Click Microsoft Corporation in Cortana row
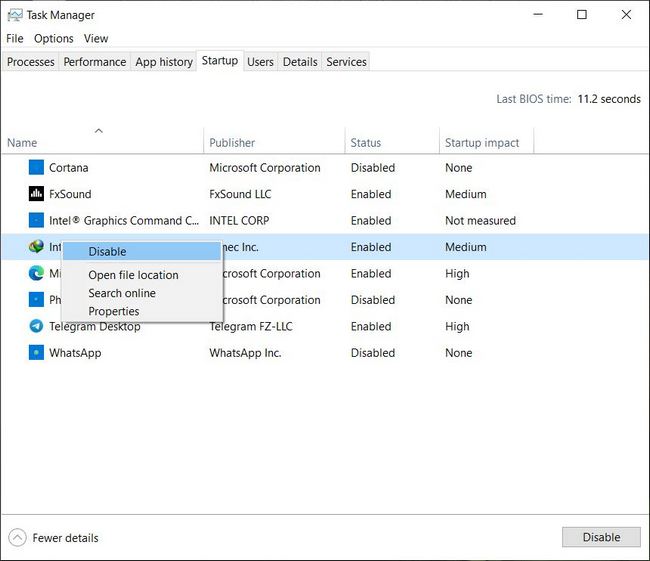Image resolution: width=650 pixels, height=561 pixels. coord(264,168)
